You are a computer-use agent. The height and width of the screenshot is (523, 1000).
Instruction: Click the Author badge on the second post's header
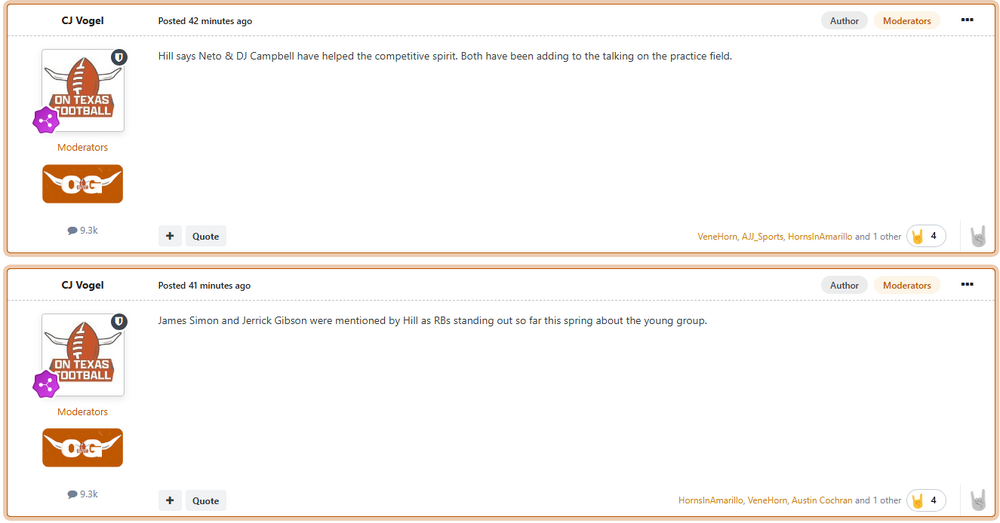(x=844, y=285)
